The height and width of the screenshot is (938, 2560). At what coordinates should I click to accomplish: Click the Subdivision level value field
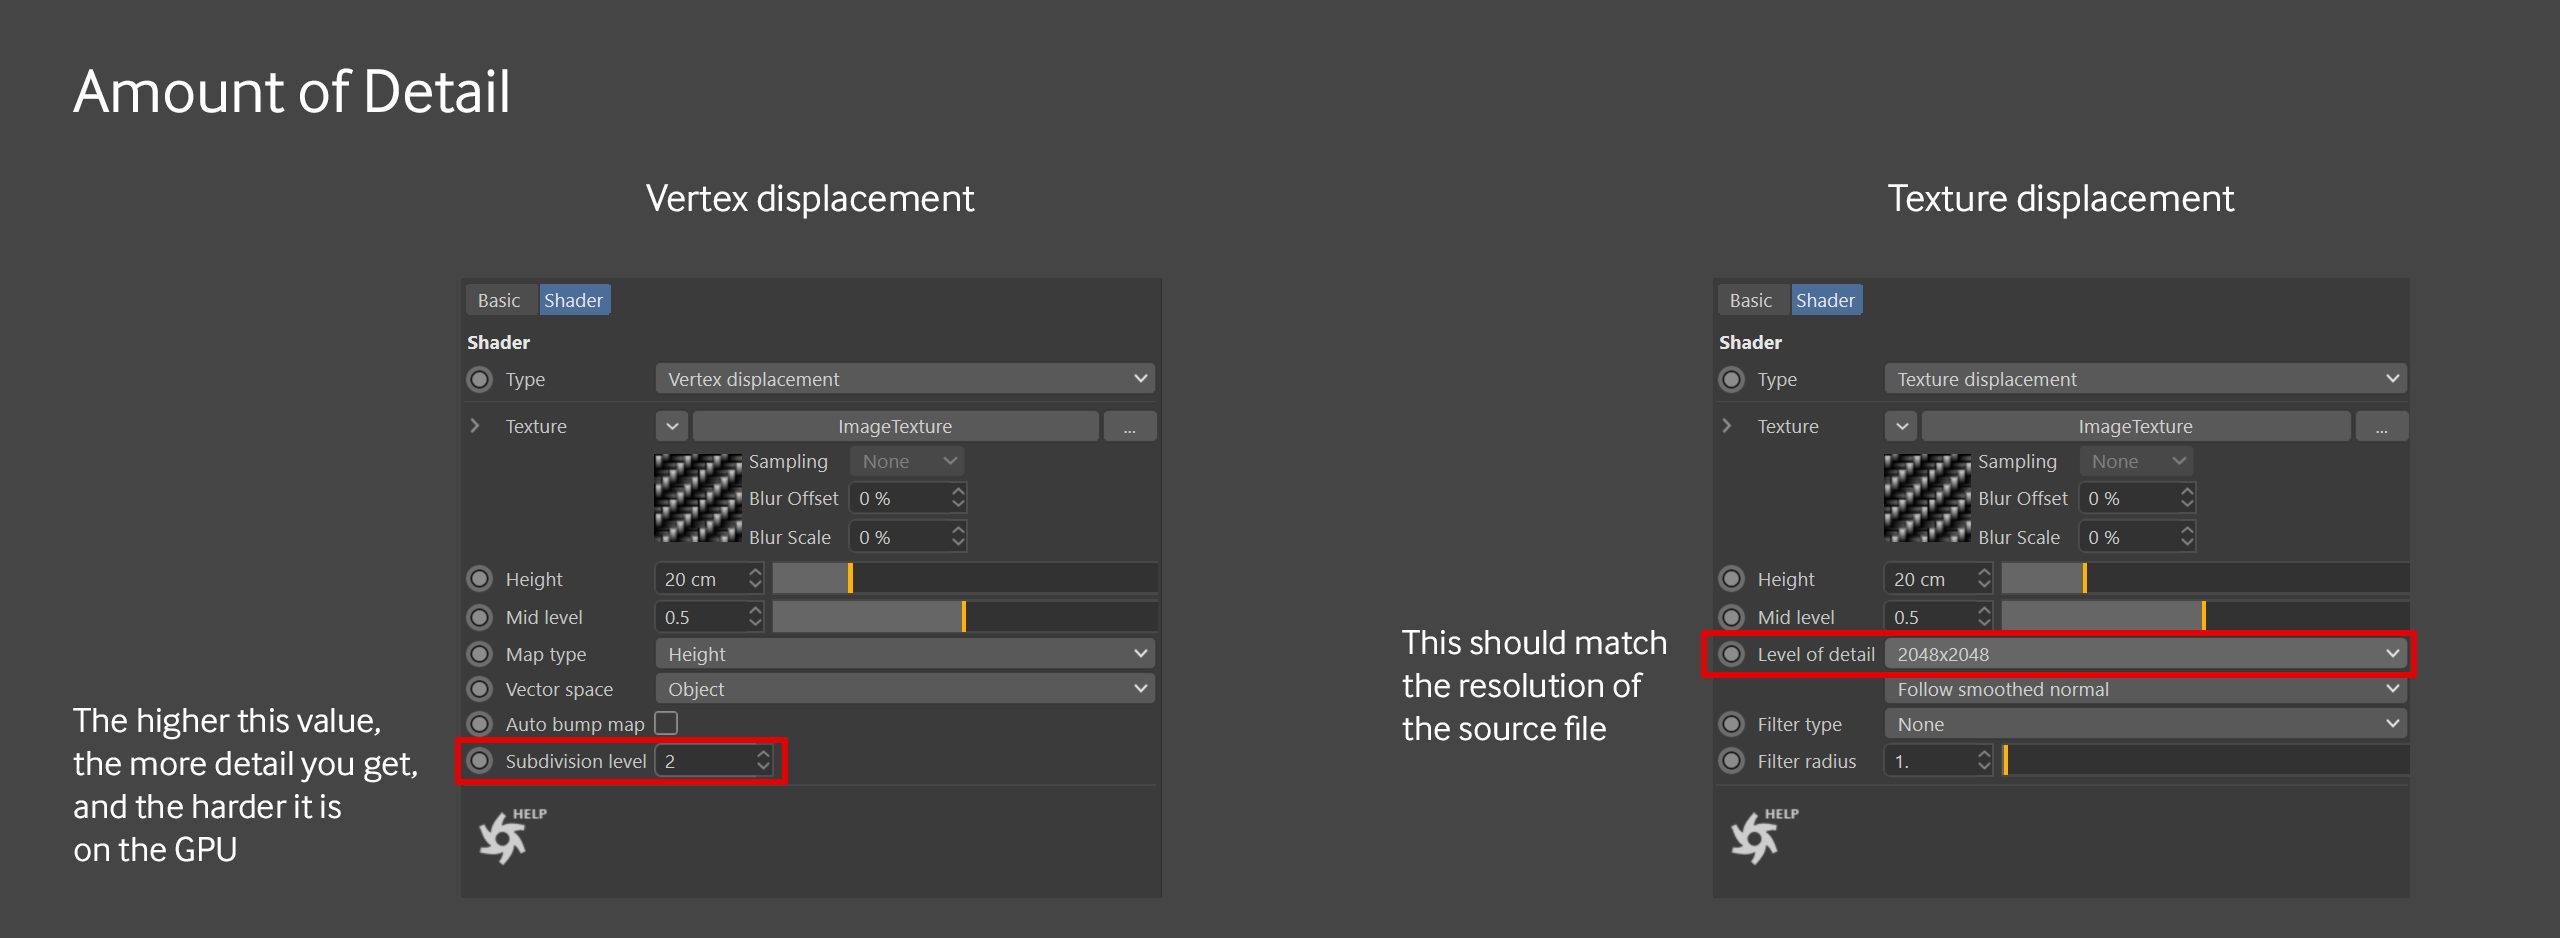coord(705,761)
